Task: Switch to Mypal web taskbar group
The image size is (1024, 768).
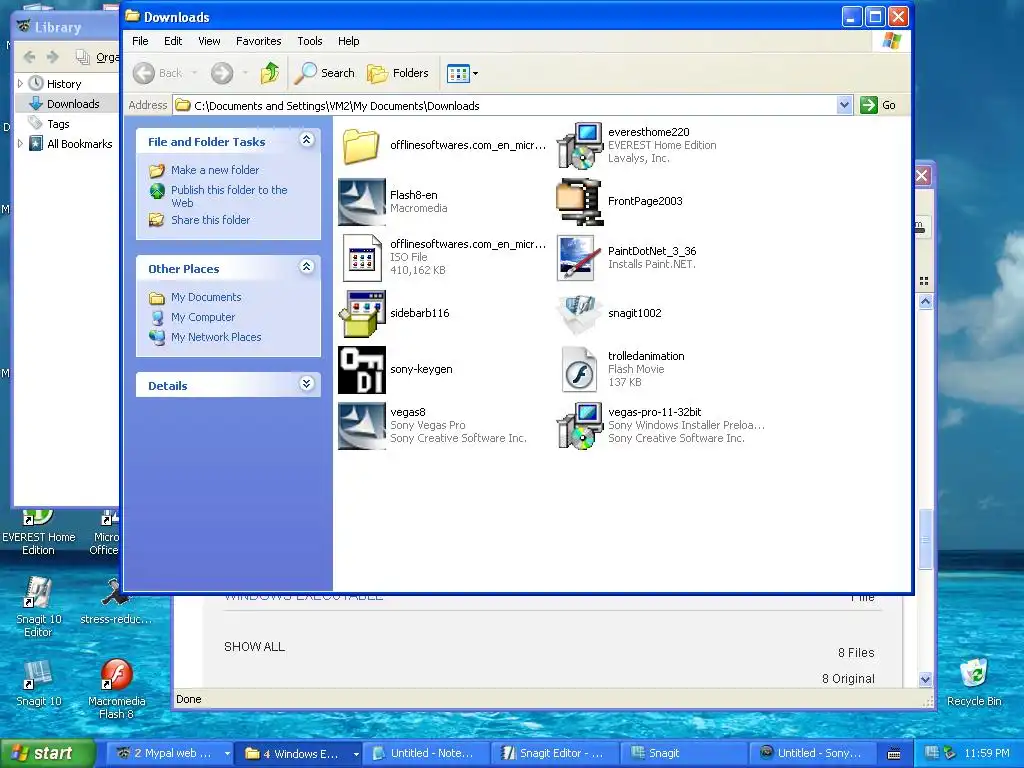Action: coord(168,753)
